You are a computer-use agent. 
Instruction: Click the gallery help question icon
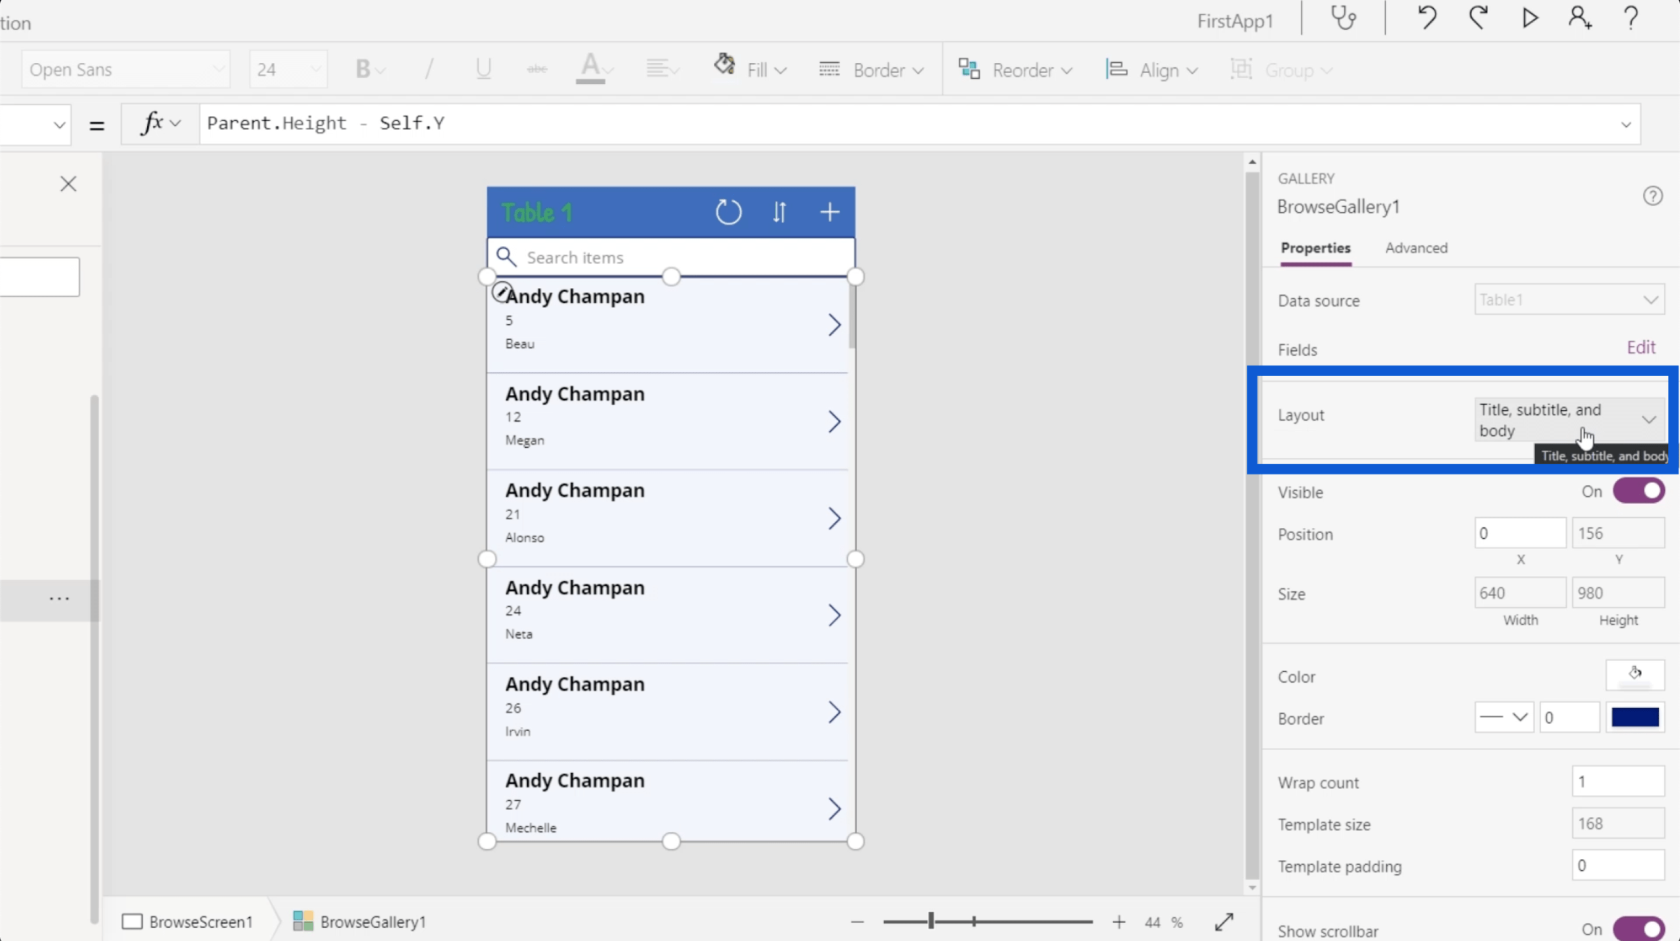[x=1653, y=195]
